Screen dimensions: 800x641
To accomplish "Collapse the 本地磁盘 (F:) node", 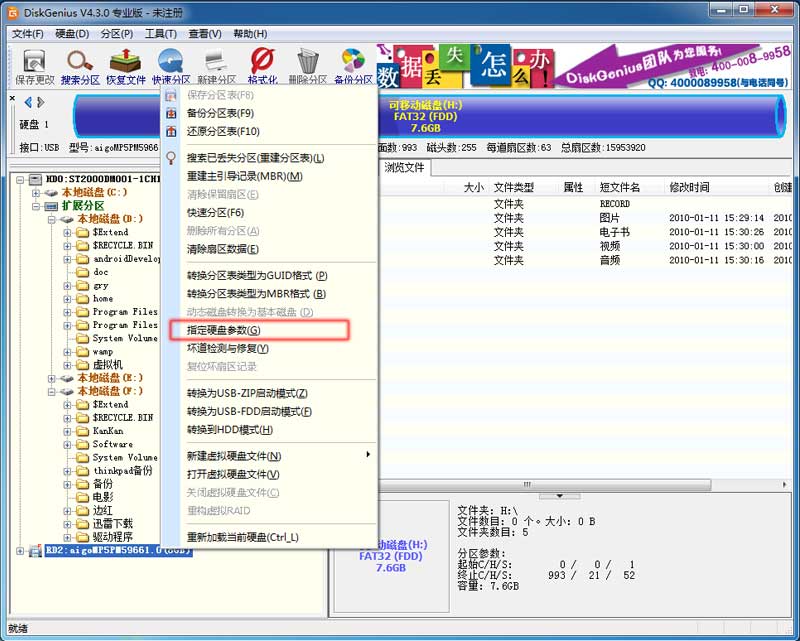I will tap(52, 391).
